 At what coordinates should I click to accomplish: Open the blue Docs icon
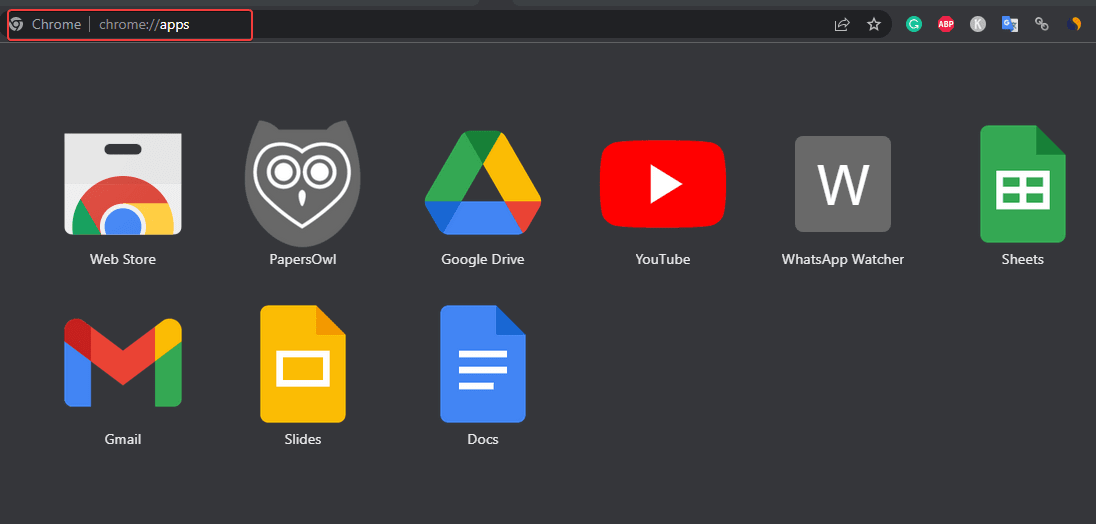coord(483,364)
